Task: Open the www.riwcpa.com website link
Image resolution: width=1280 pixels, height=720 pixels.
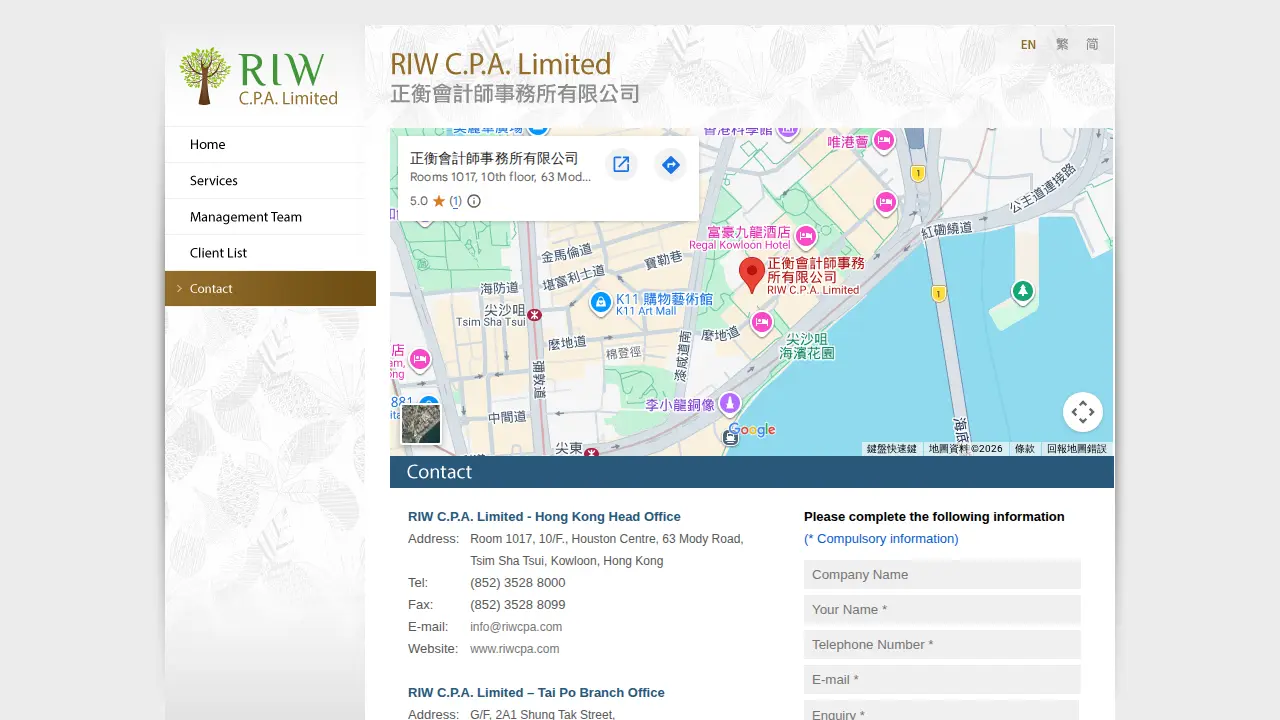Action: (x=514, y=649)
